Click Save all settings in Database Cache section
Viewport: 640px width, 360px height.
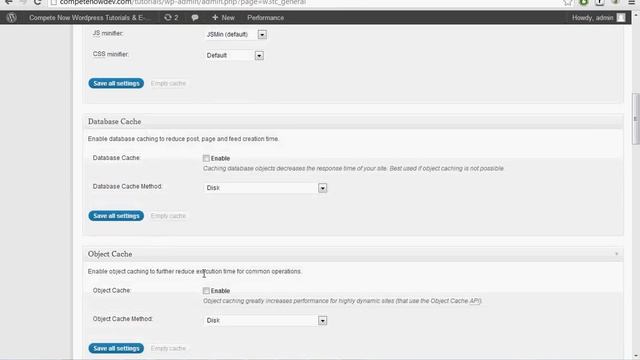[x=116, y=216]
